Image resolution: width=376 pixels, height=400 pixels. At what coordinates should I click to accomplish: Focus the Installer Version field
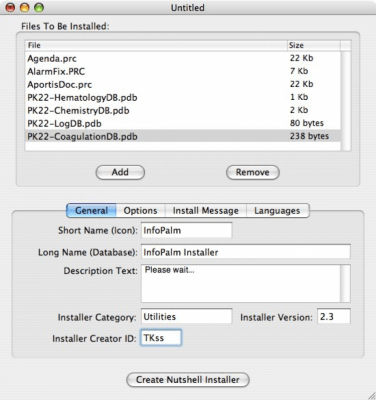point(334,316)
